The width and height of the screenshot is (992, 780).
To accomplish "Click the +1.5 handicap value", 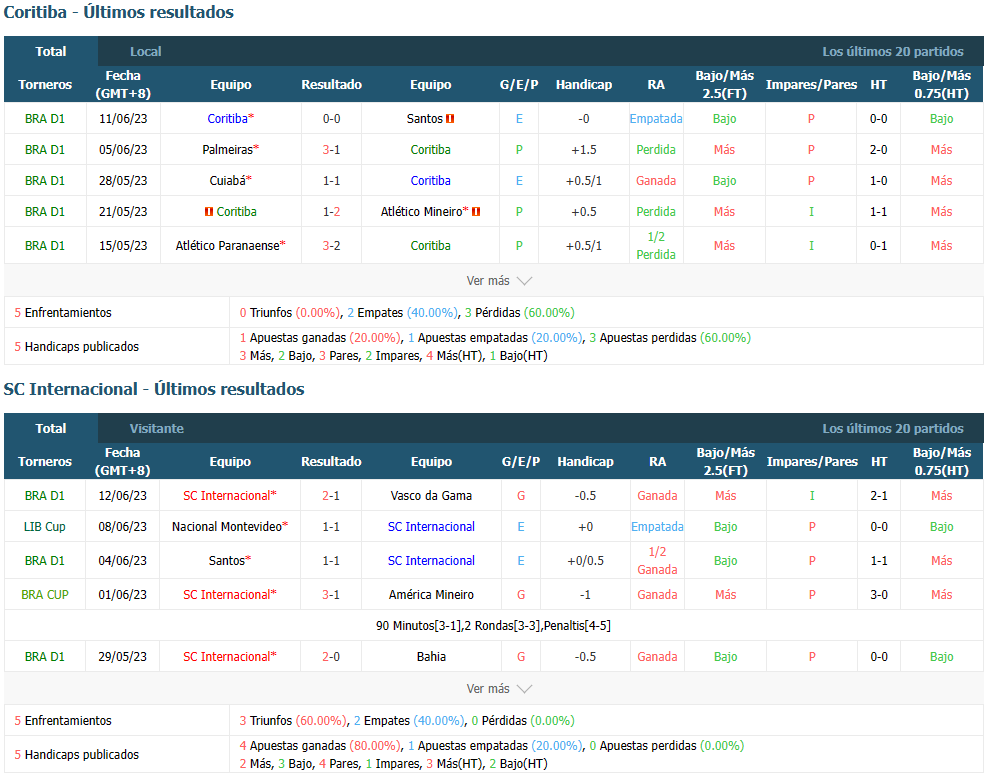I will (583, 149).
